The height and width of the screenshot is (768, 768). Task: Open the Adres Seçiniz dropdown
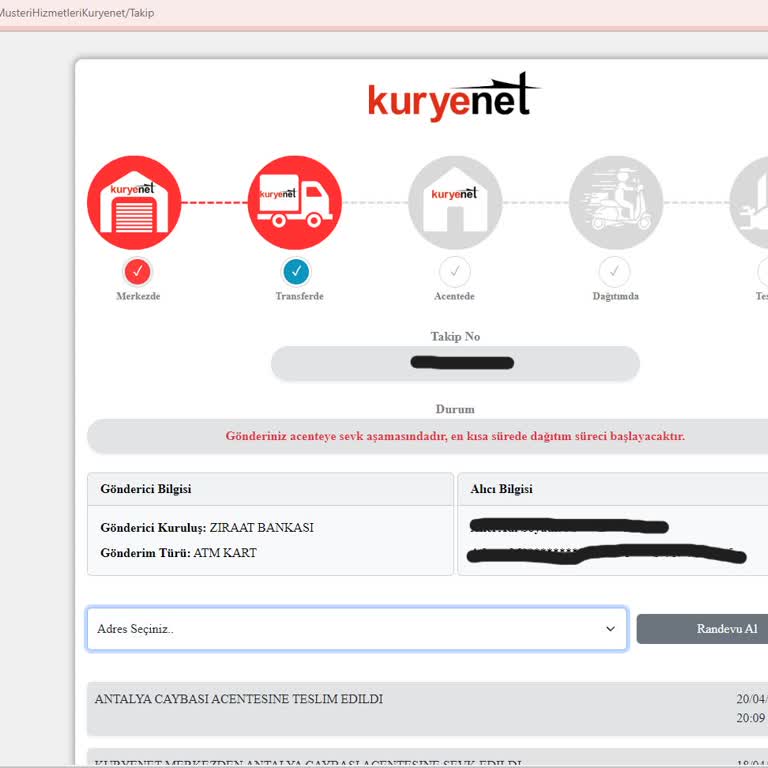pyautogui.click(x=357, y=629)
